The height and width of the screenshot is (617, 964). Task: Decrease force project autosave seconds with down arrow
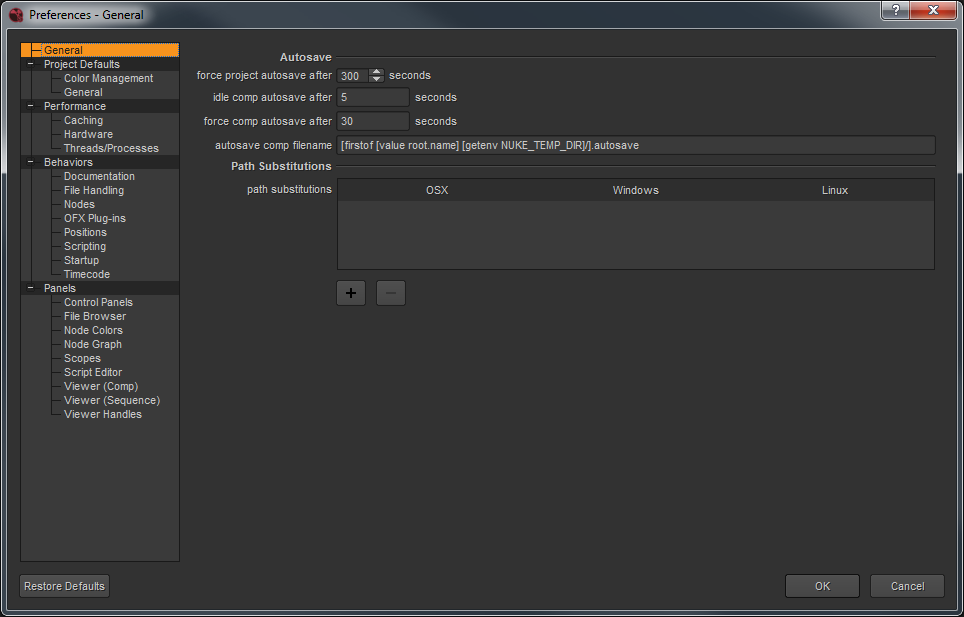click(376, 79)
